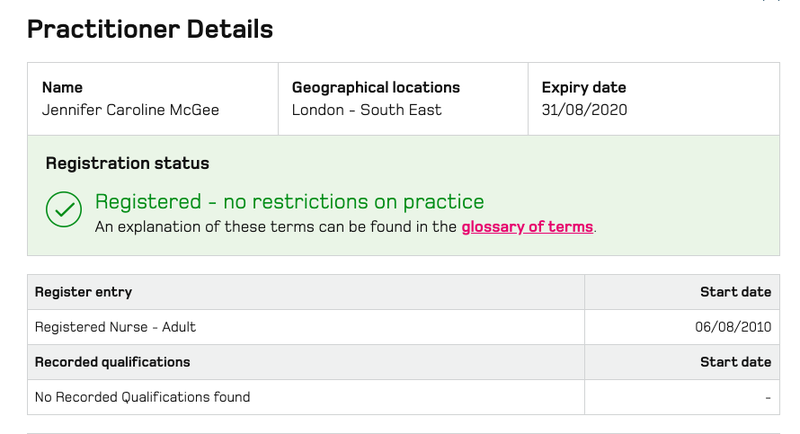Viewport: 800px width, 434px height.
Task: Click the name Jennifer Caroline McGee
Action: [131, 110]
